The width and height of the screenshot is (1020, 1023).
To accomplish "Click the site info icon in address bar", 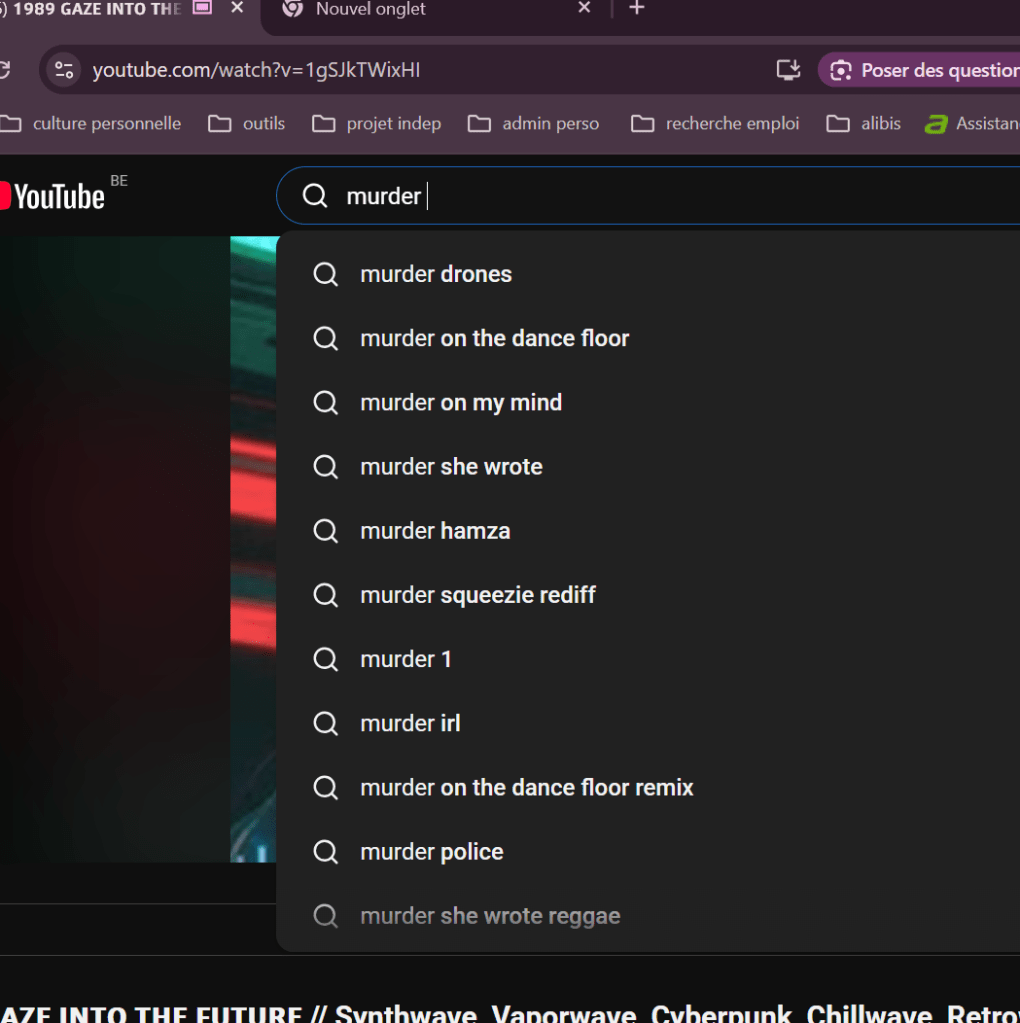I will point(64,70).
